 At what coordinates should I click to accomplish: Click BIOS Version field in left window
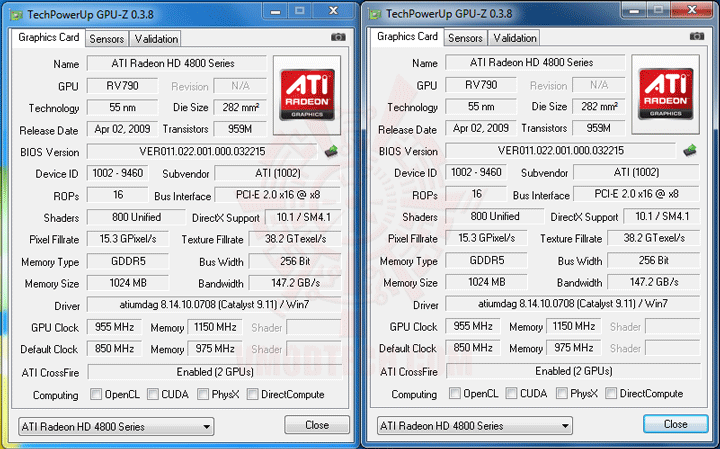(x=202, y=152)
